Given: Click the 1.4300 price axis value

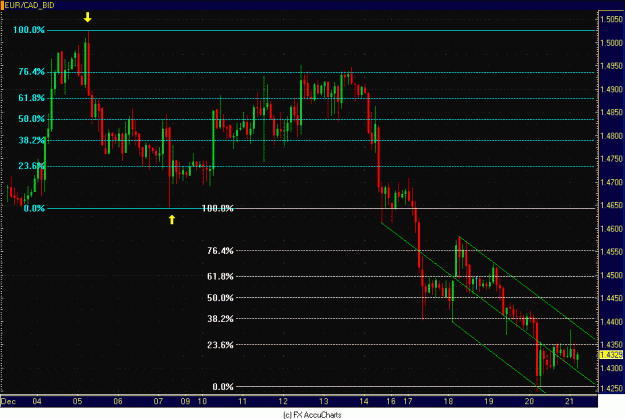Looking at the screenshot, I should [611, 368].
